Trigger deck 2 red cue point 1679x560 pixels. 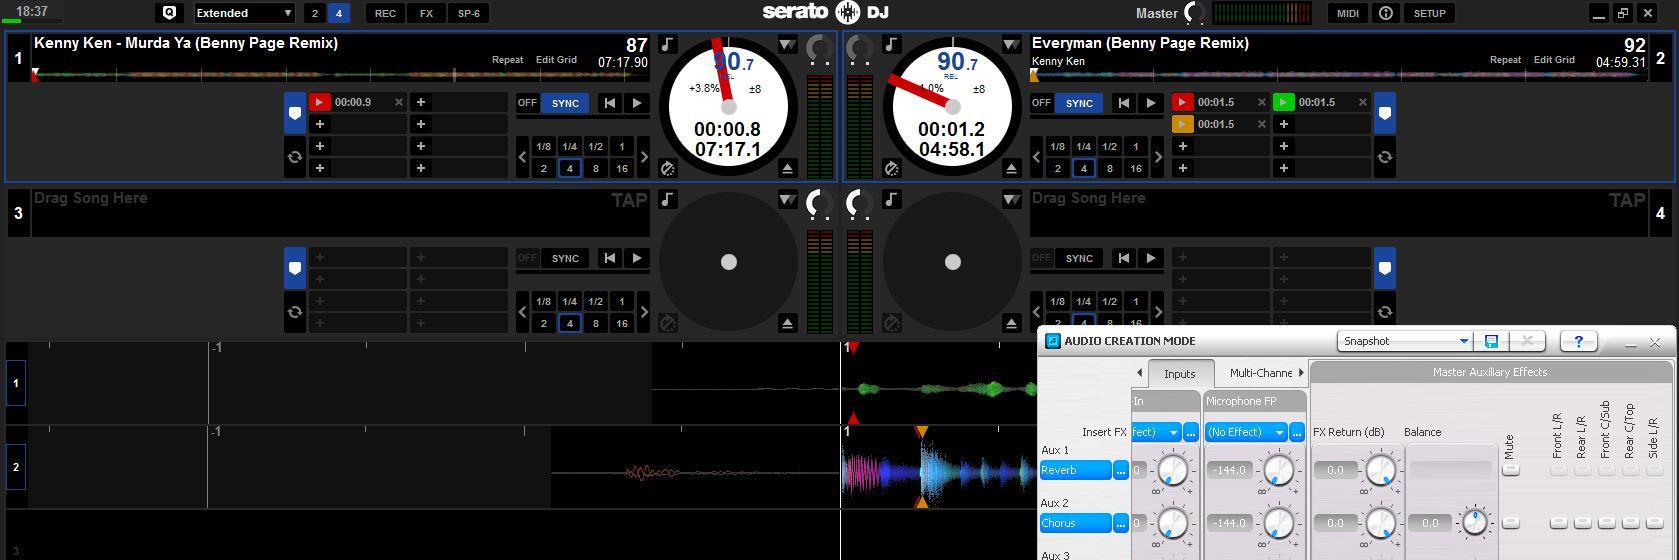pyautogui.click(x=1183, y=102)
